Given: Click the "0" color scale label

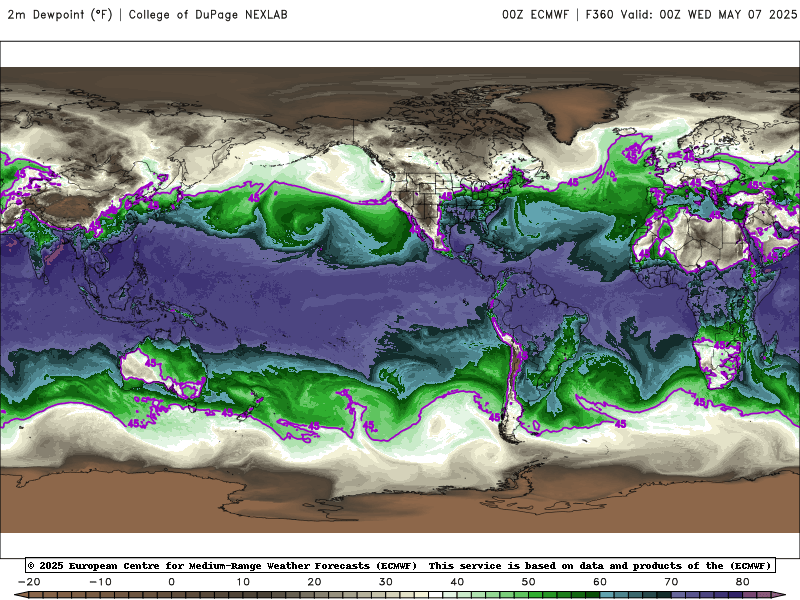Looking at the screenshot, I should 171,582.
